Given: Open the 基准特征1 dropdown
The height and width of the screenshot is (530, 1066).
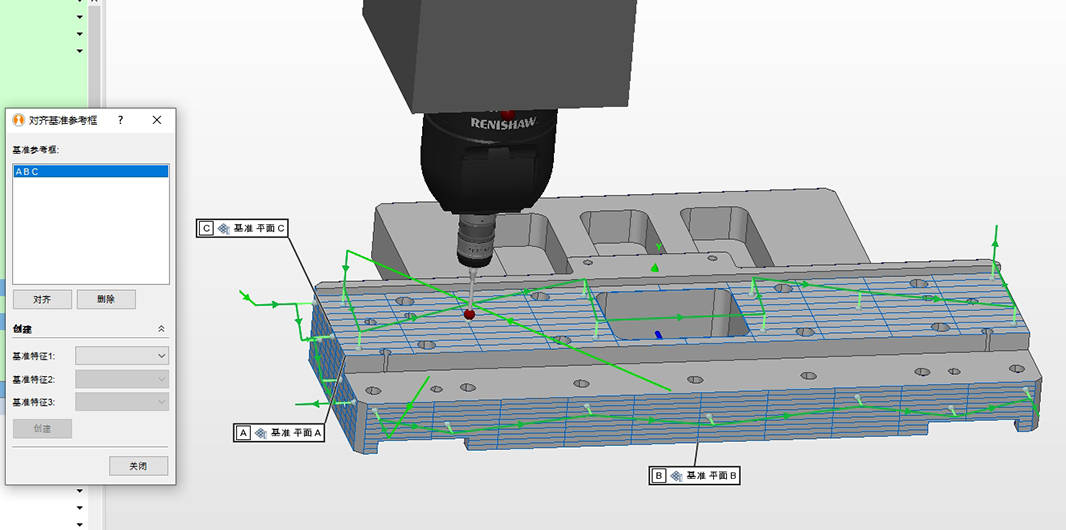Looking at the screenshot, I should [x=121, y=355].
